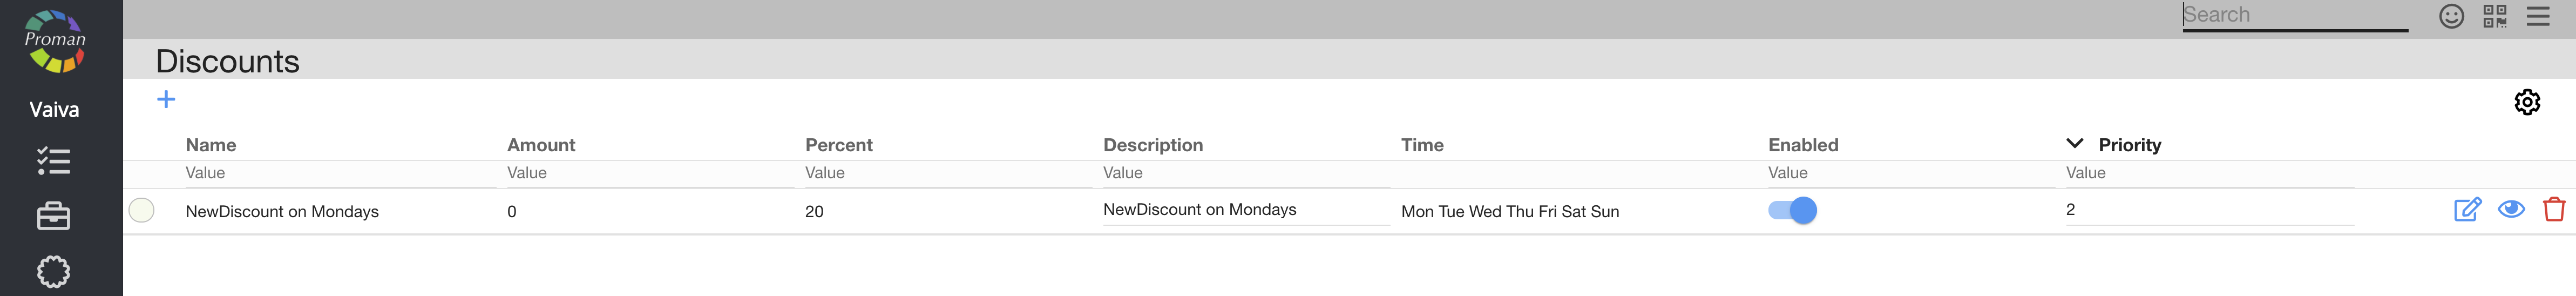Select the NewDiscount row radio circle
This screenshot has height=296, width=2576.
(x=142, y=210)
